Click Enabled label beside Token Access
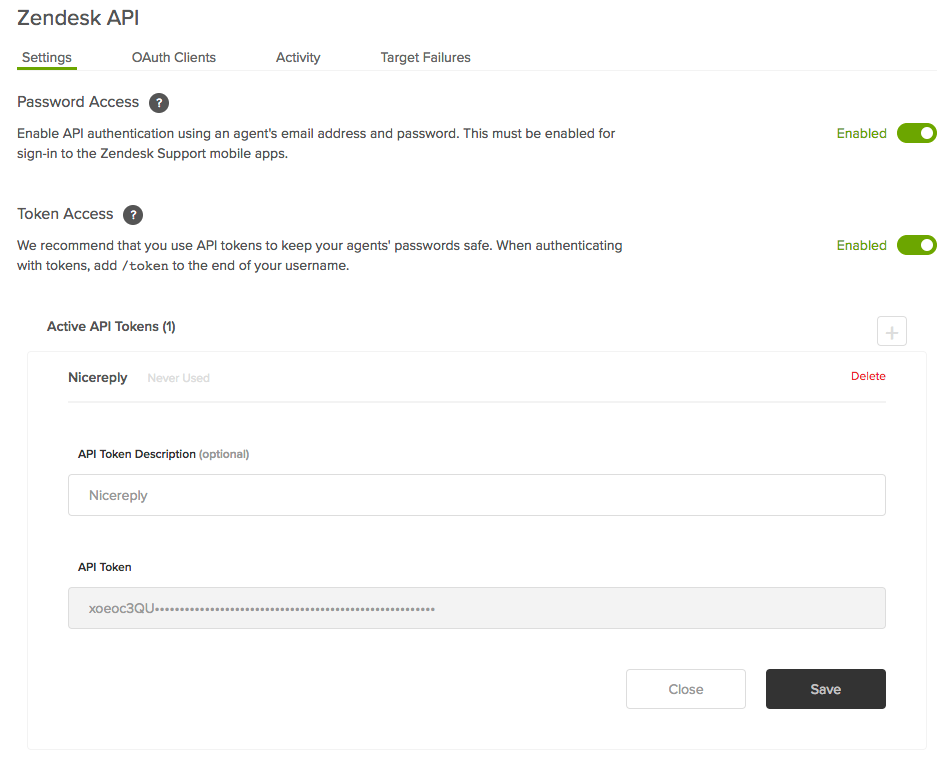Image resolution: width=948 pixels, height=767 pixels. tap(861, 245)
